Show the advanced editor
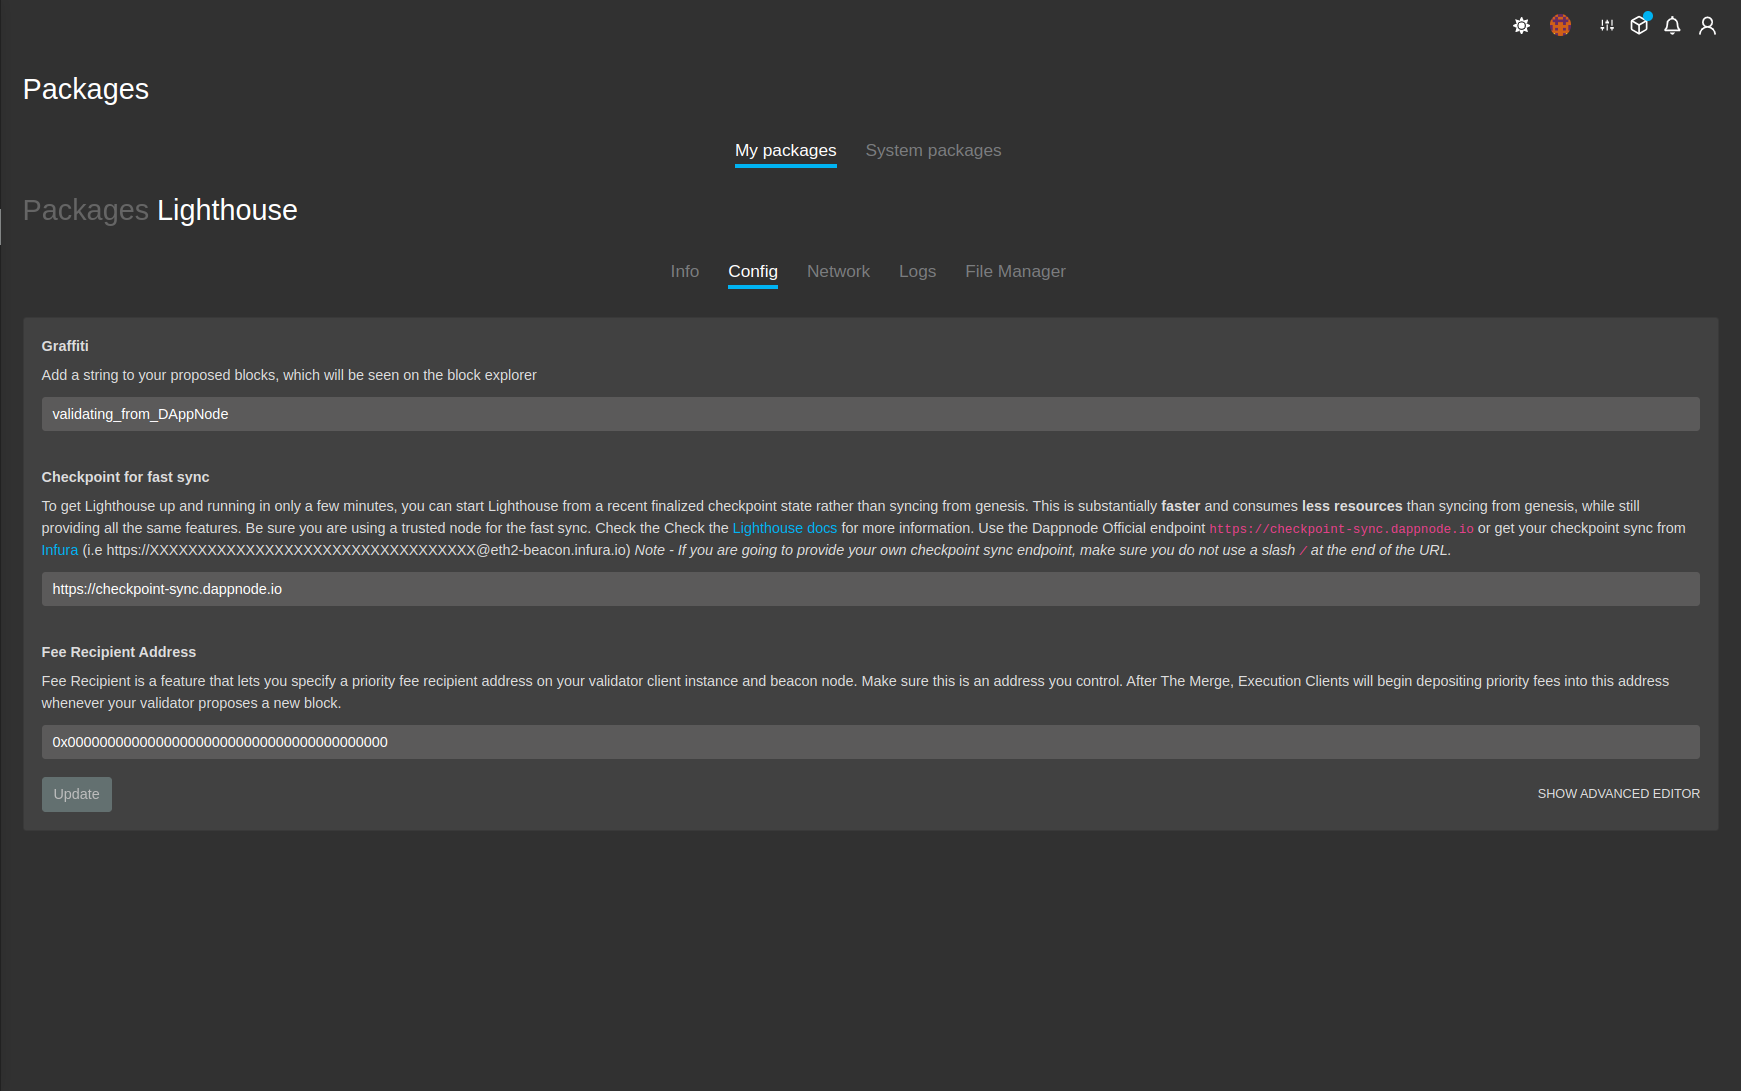The width and height of the screenshot is (1741, 1091). (x=1618, y=793)
